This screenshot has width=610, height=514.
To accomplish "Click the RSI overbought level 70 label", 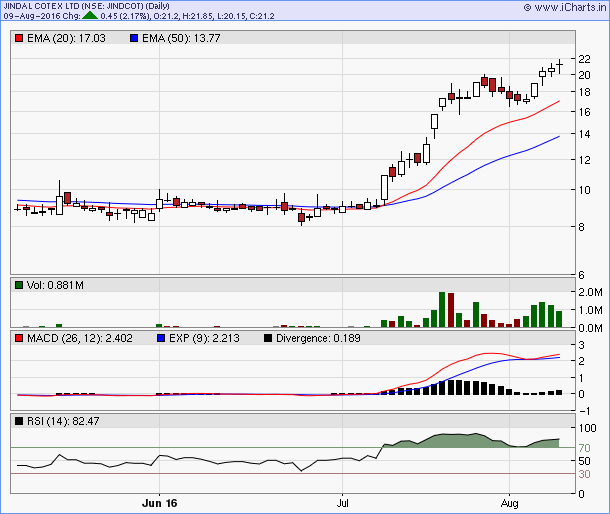I will point(584,448).
